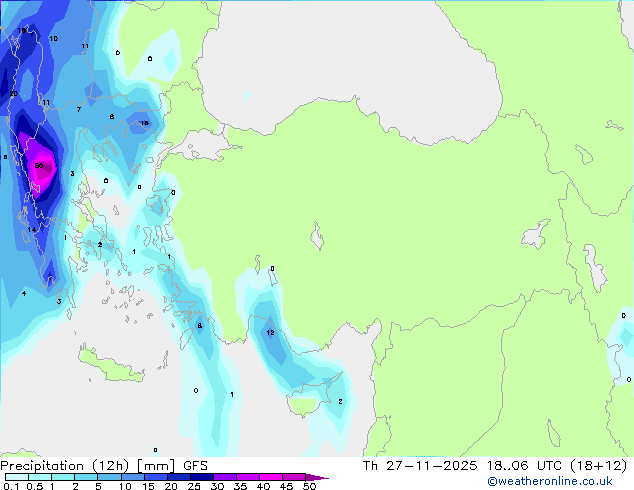The image size is (634, 490).
Task: Click the '14' precipitation value on the map
Action: (32, 230)
